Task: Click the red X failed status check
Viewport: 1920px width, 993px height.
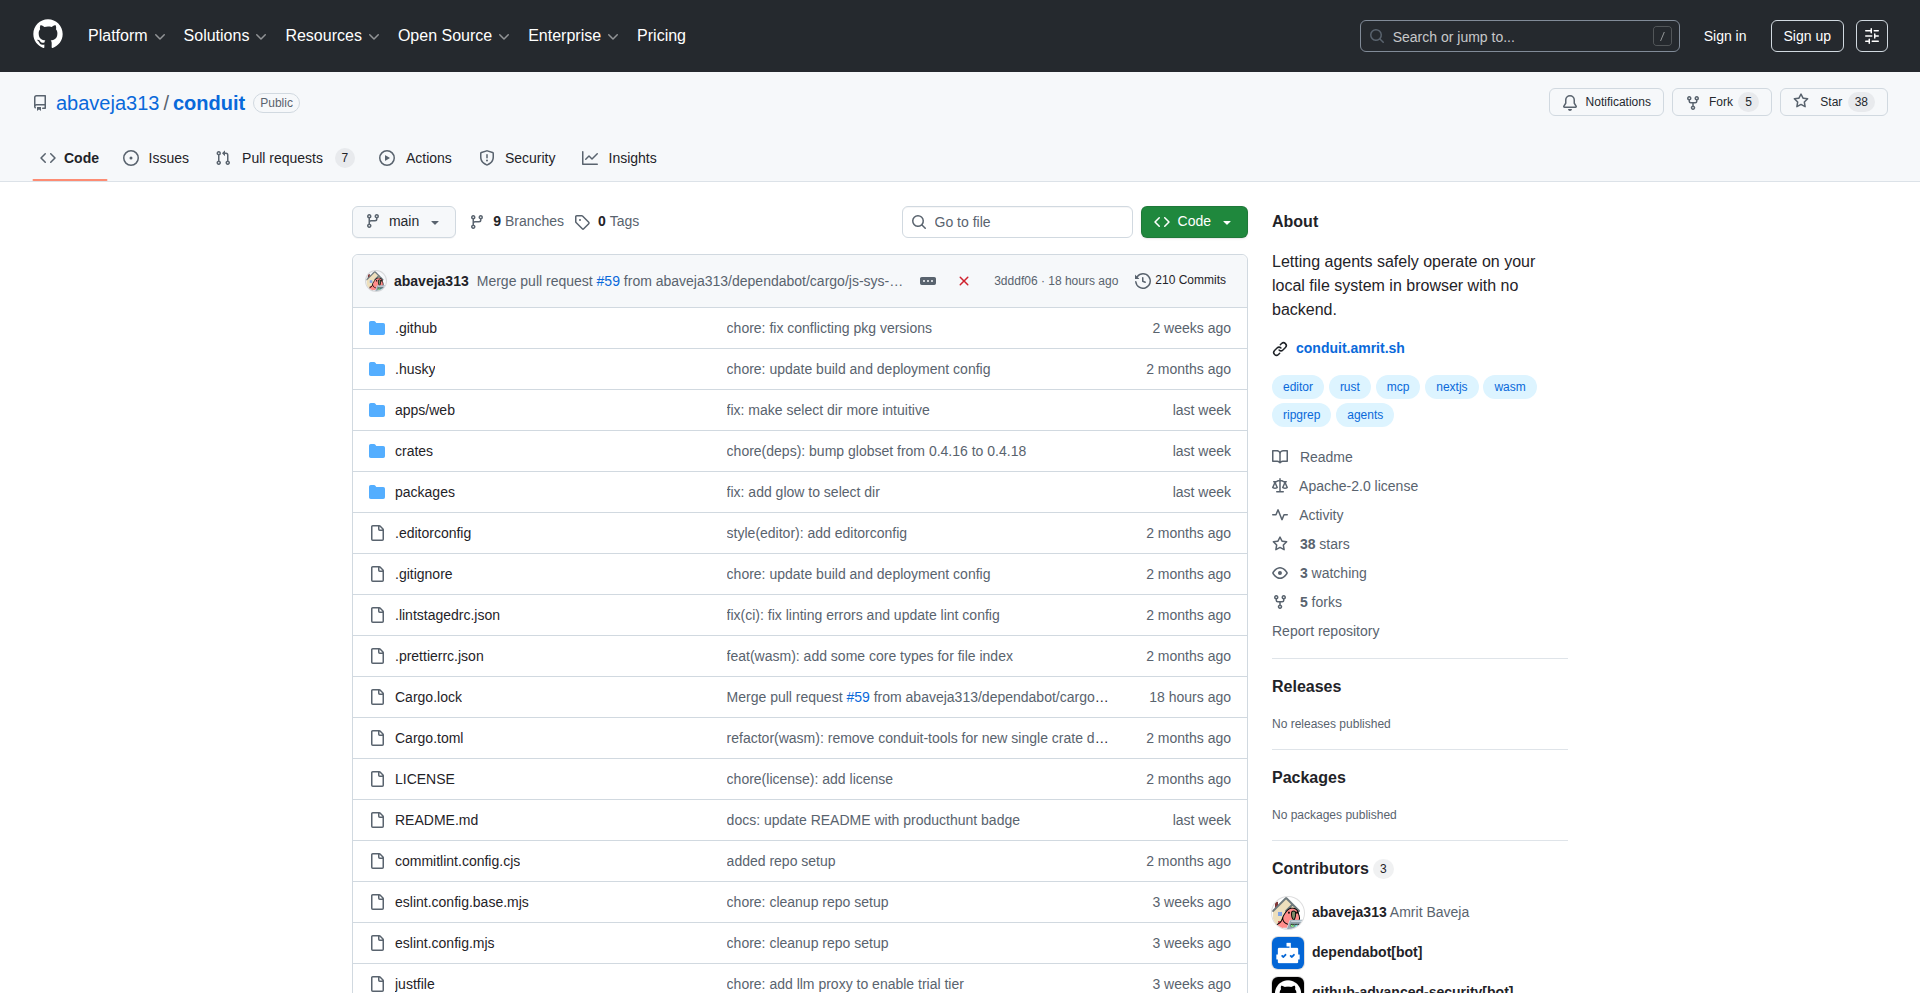Action: pos(963,281)
